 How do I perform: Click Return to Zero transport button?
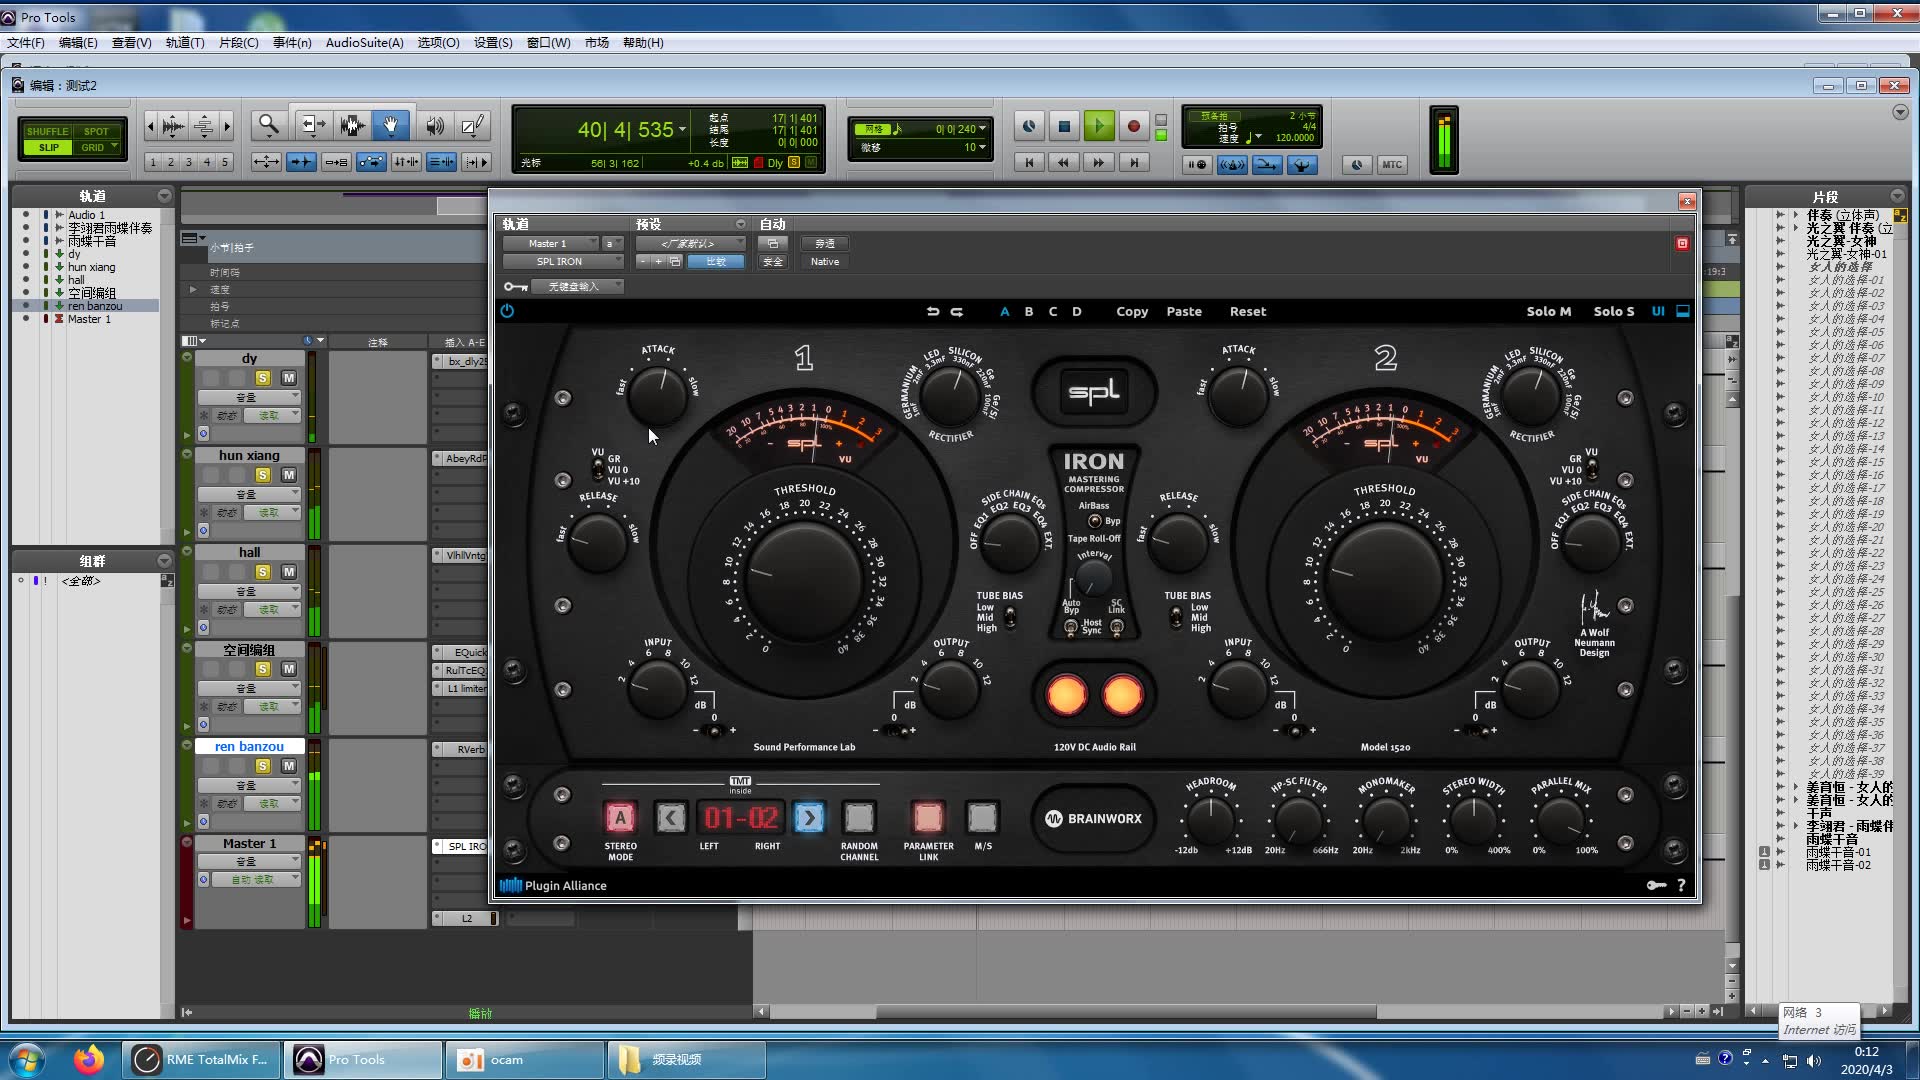[1029, 163]
